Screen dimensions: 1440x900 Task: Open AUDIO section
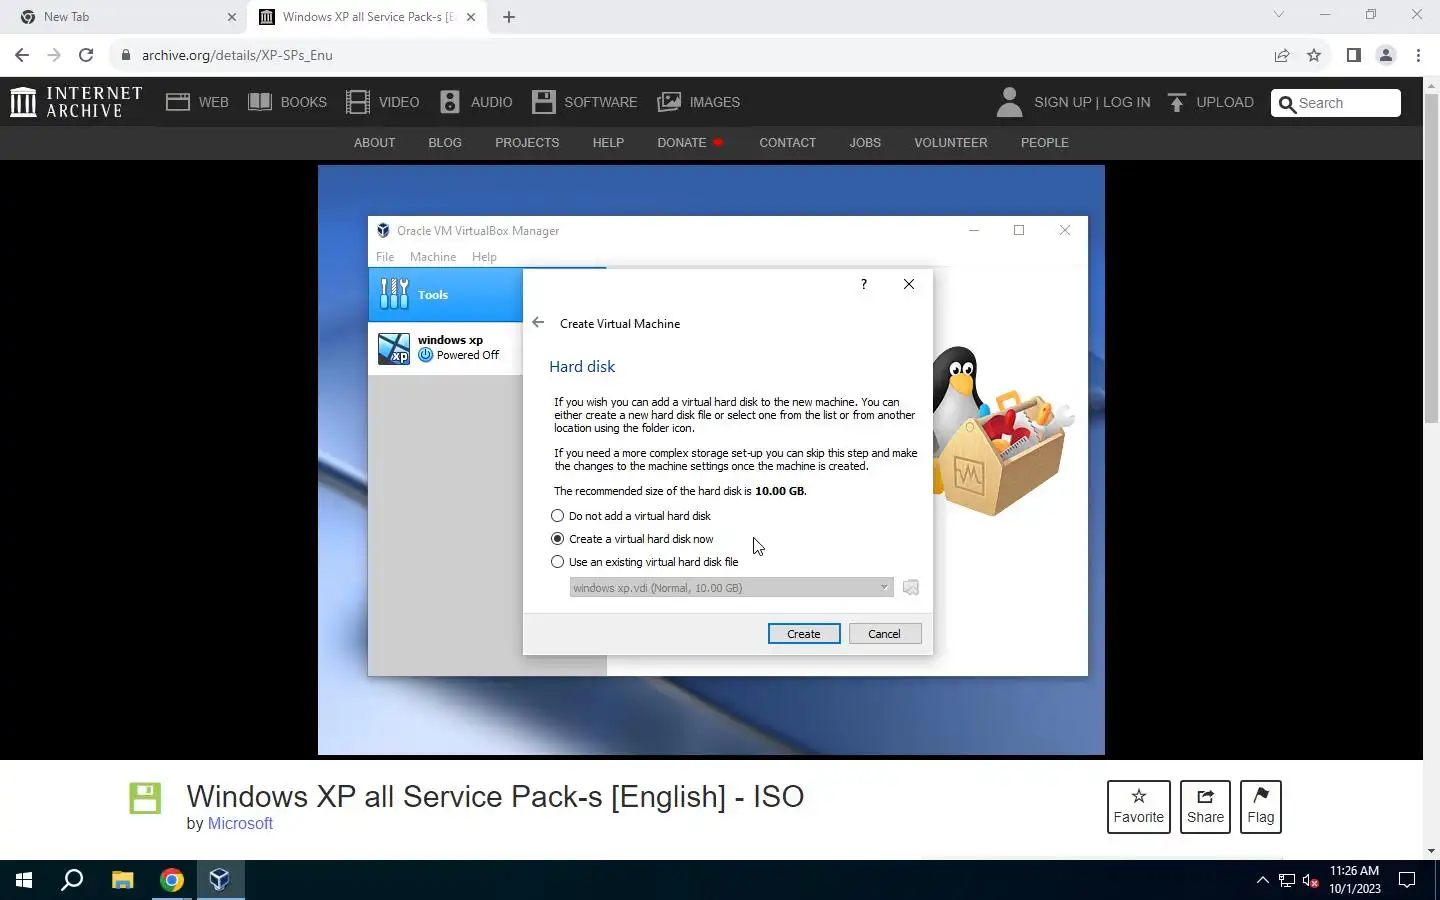[476, 102]
